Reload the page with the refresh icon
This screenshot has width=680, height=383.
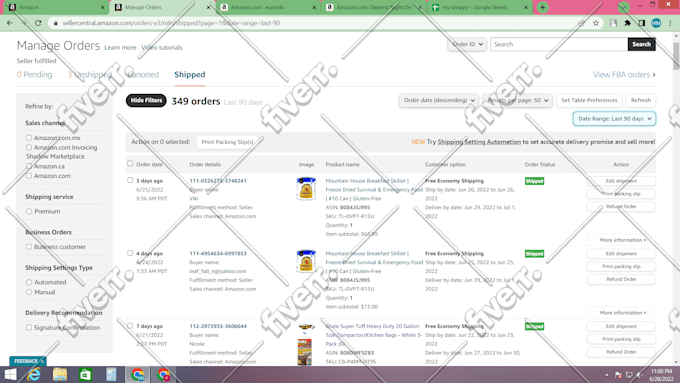(x=38, y=23)
